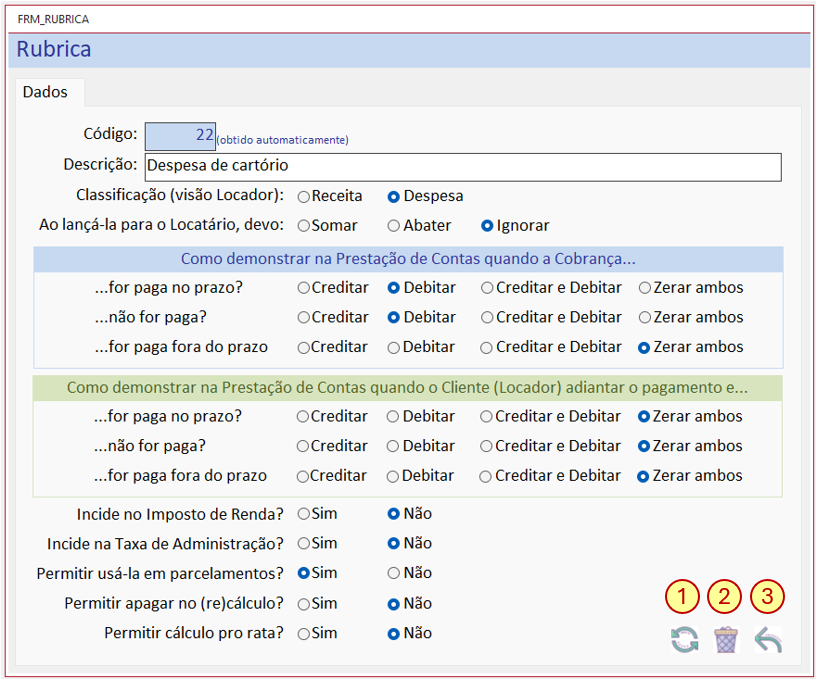Select Creditar e Debitar for Locador paga no prazo
This screenshot has height=684, width=817.
pyautogui.click(x=486, y=417)
